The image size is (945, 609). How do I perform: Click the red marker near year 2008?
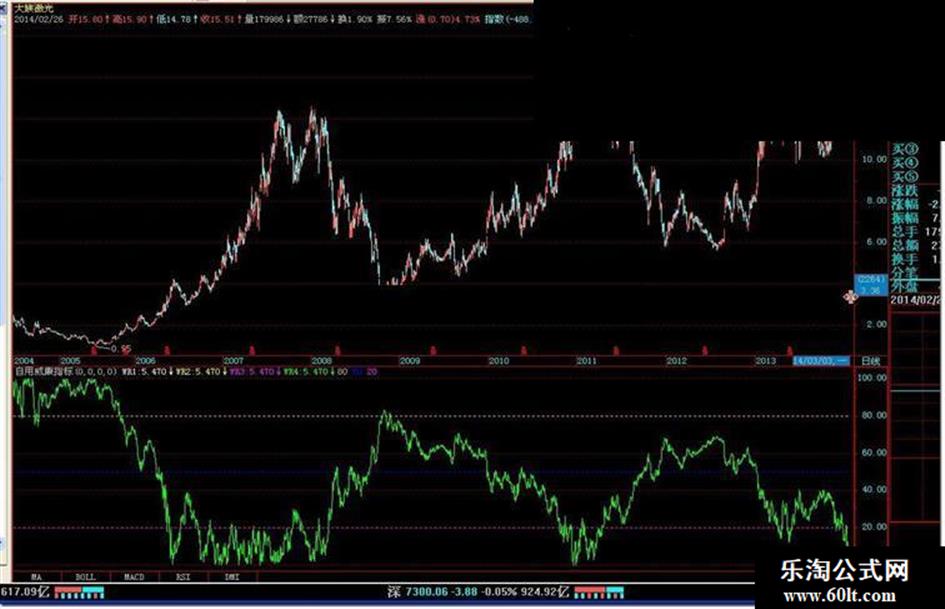(x=338, y=350)
